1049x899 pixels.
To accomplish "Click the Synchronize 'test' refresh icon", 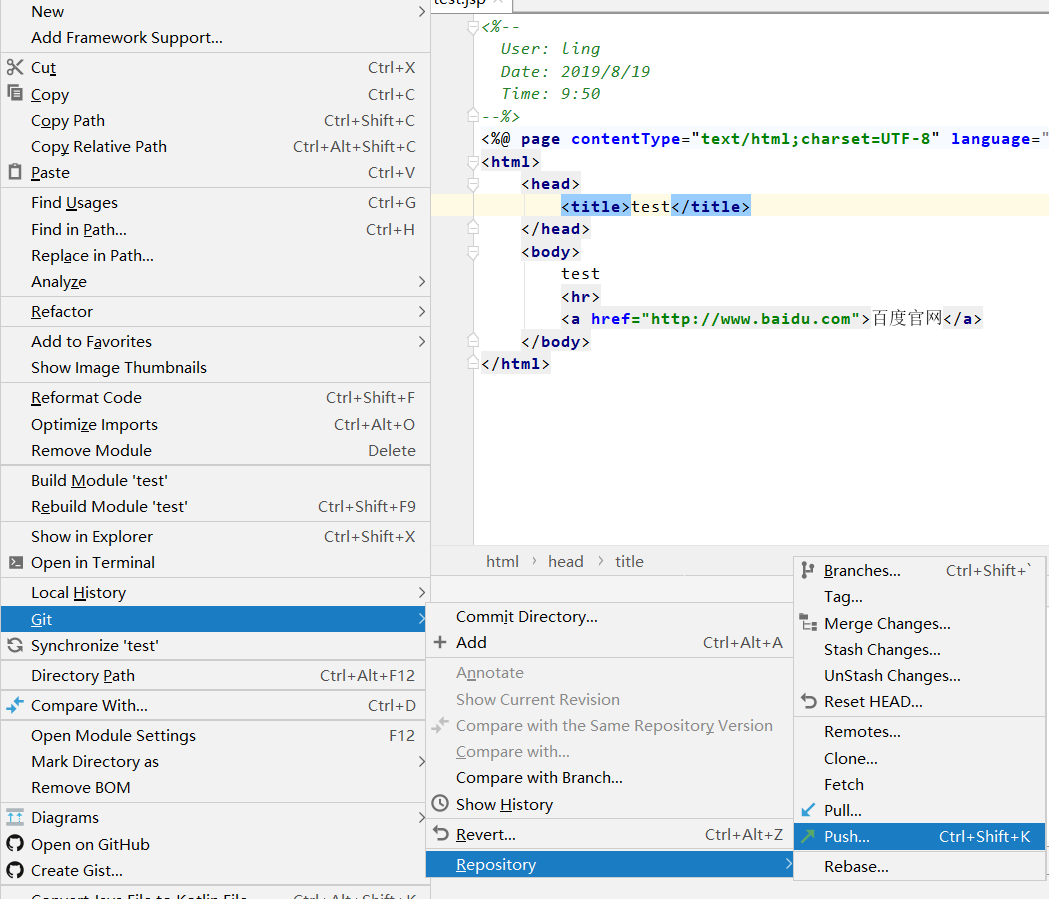I will coord(15,645).
